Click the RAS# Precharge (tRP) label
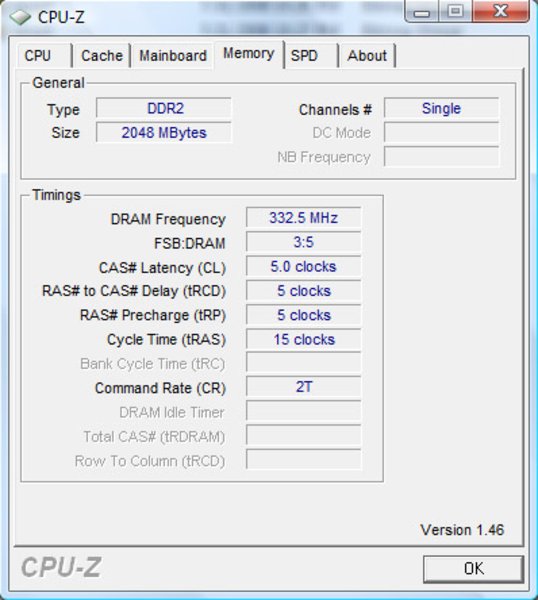The image size is (538, 600). pos(153,315)
